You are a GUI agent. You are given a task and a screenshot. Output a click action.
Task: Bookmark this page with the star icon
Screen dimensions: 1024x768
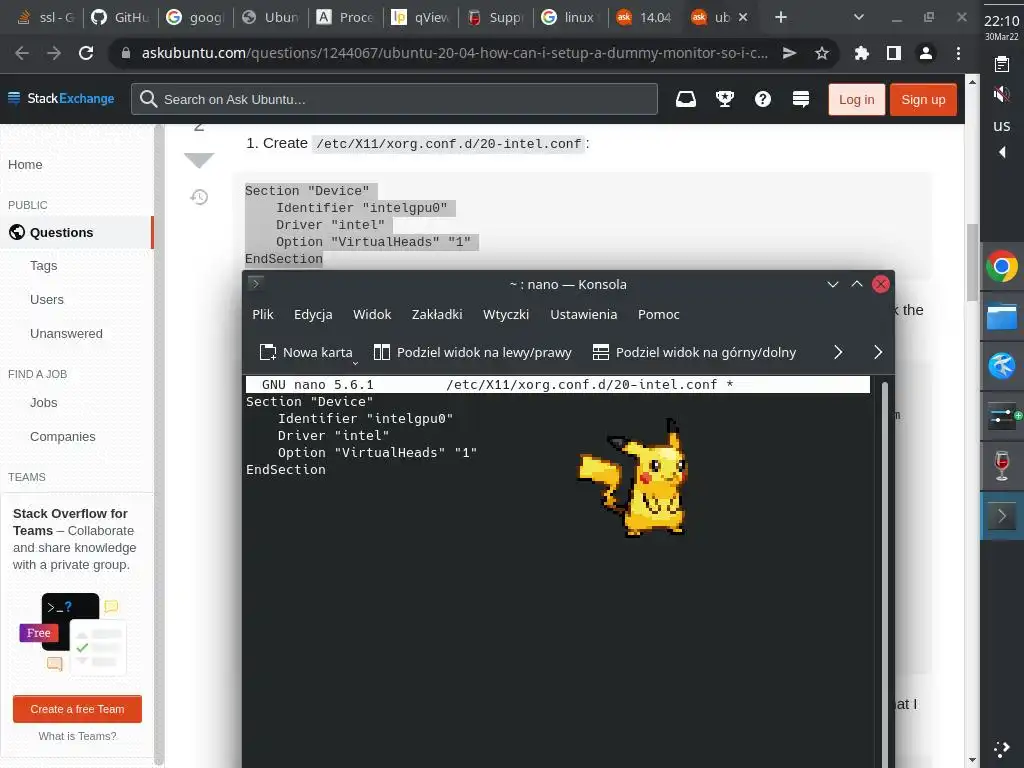point(822,53)
